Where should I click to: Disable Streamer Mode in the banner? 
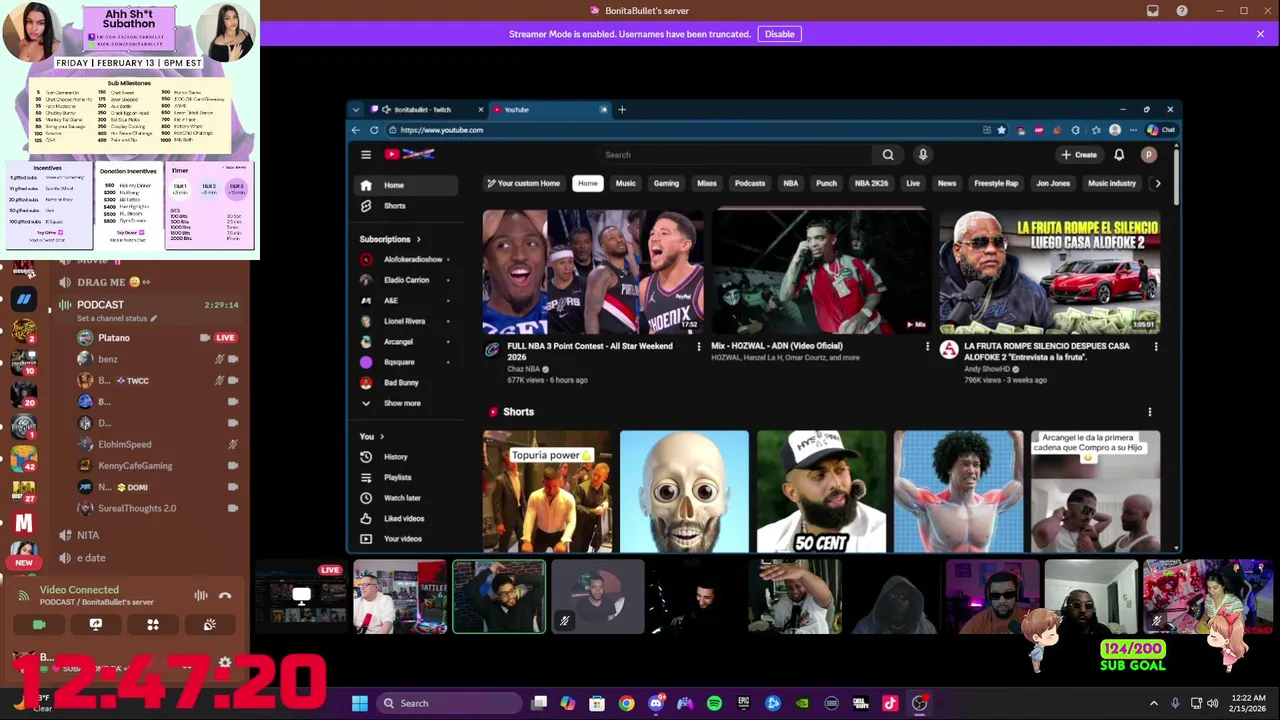click(x=780, y=34)
